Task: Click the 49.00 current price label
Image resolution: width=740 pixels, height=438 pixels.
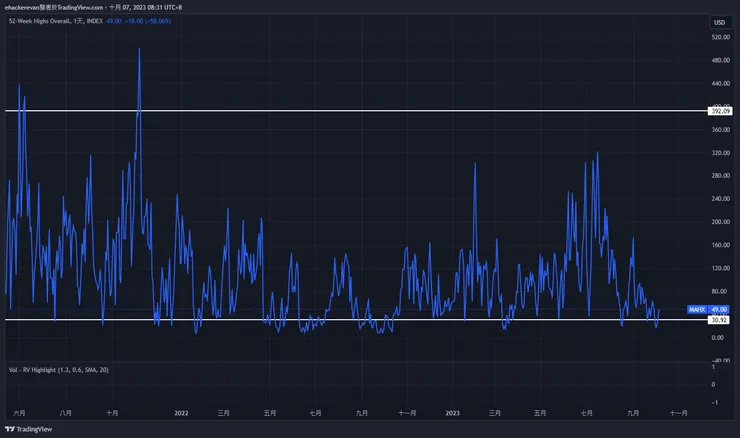Action: 718,310
